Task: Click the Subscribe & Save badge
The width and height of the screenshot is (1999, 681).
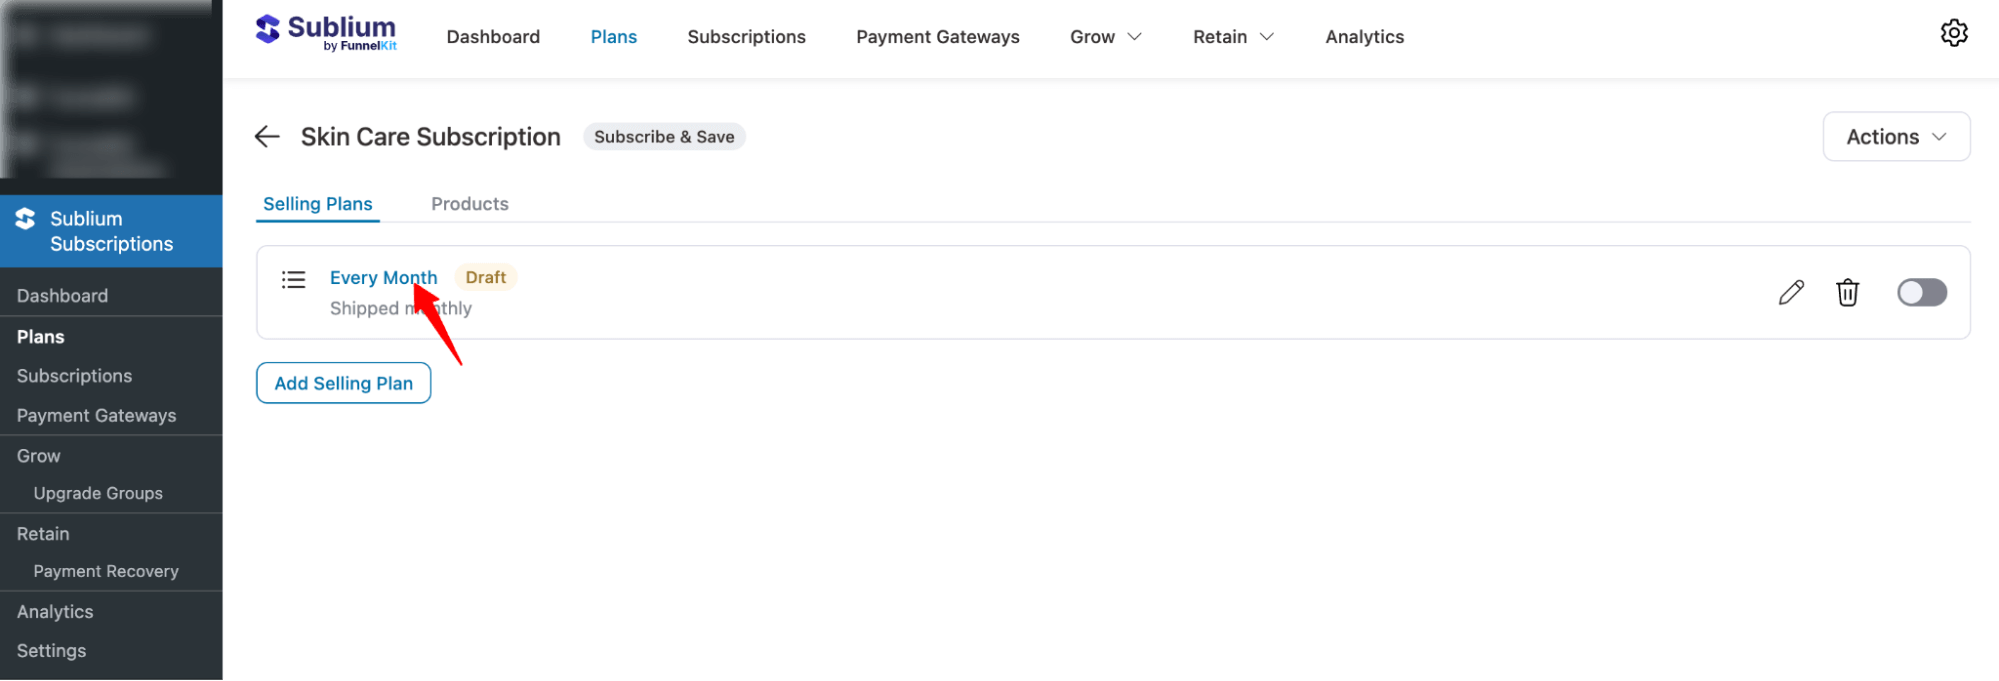Action: [664, 137]
